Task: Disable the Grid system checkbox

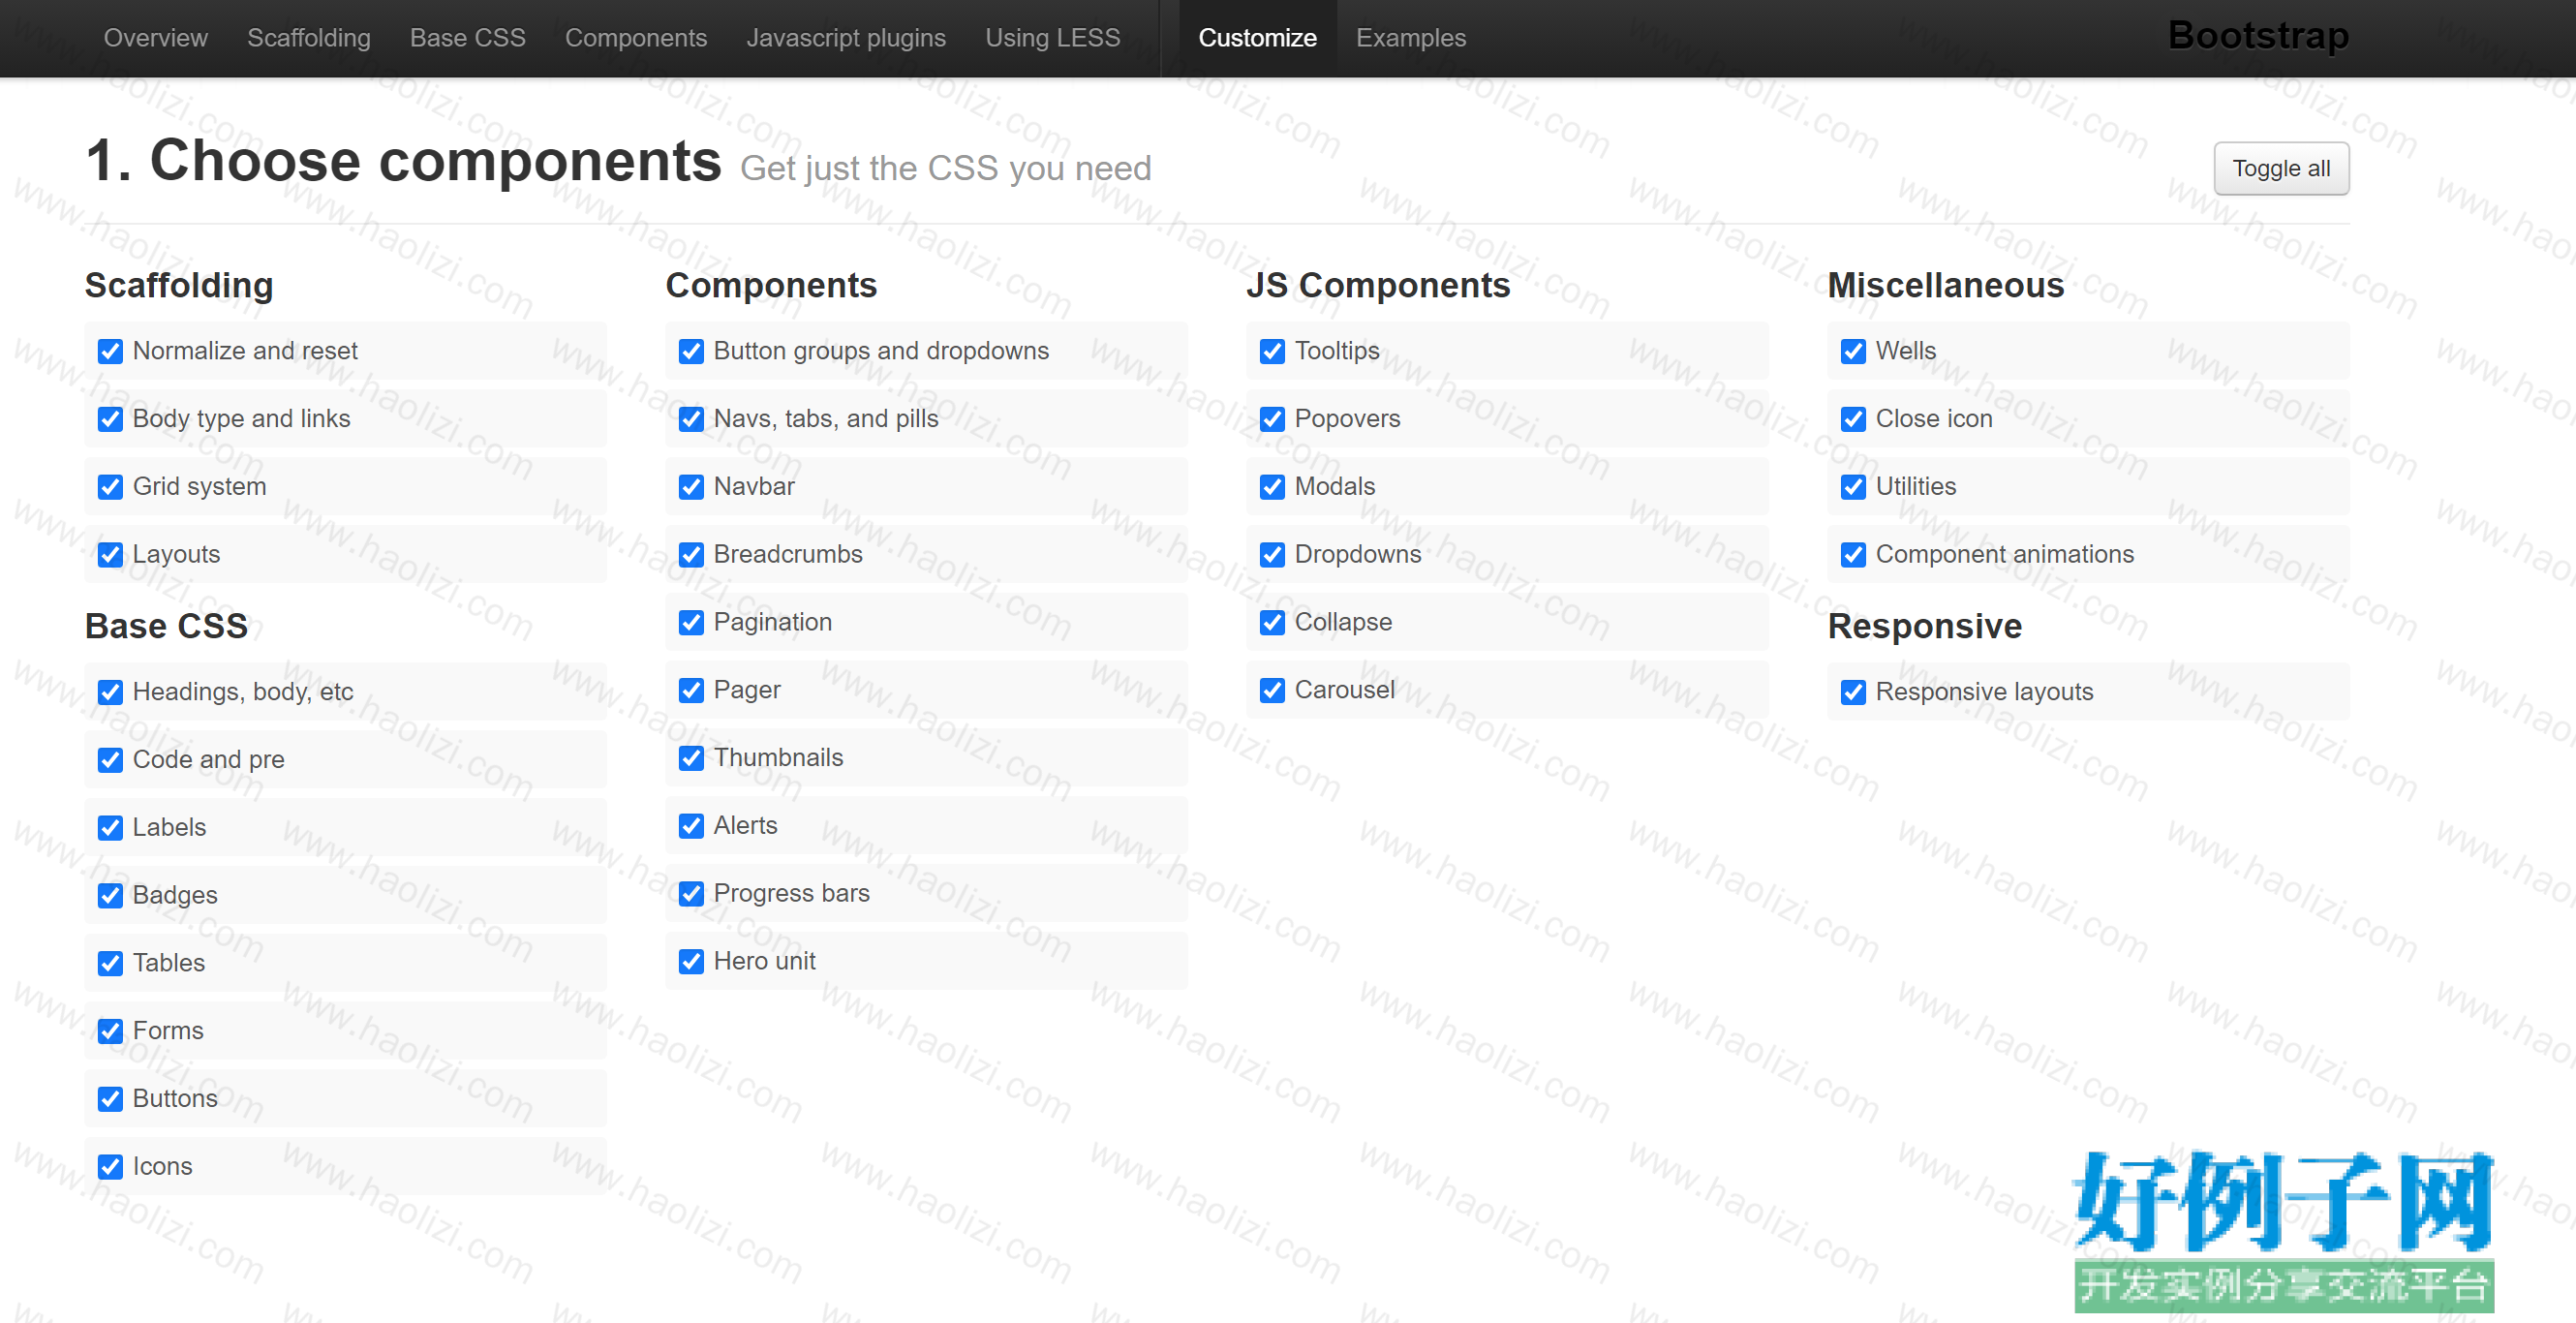Action: click(x=110, y=488)
